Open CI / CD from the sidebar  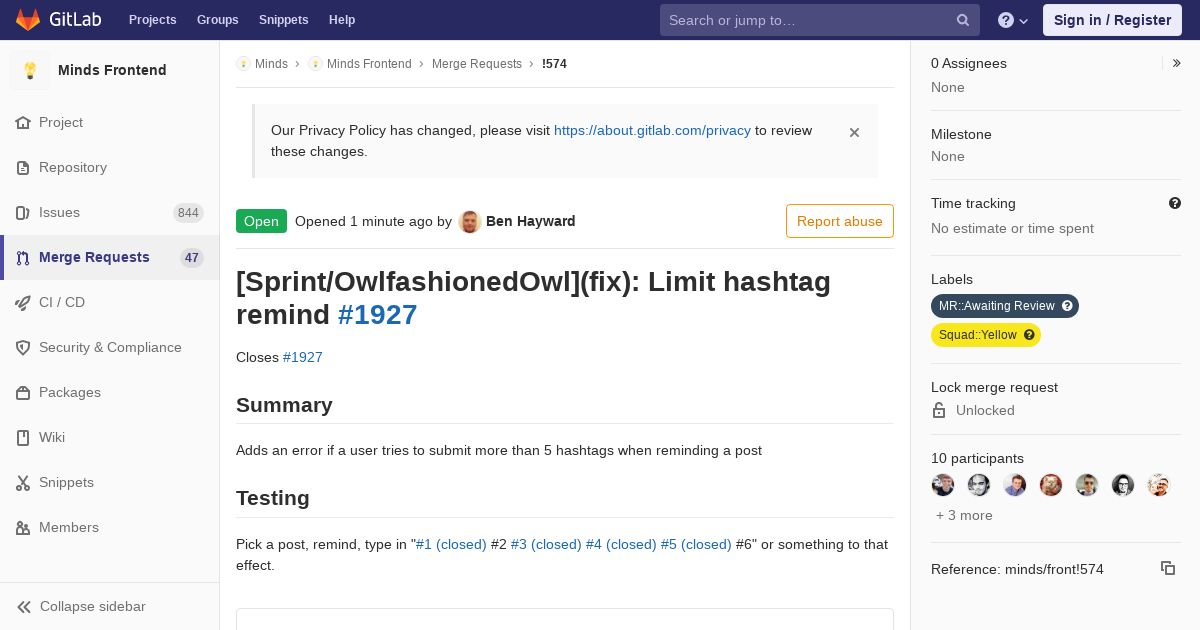110,302
